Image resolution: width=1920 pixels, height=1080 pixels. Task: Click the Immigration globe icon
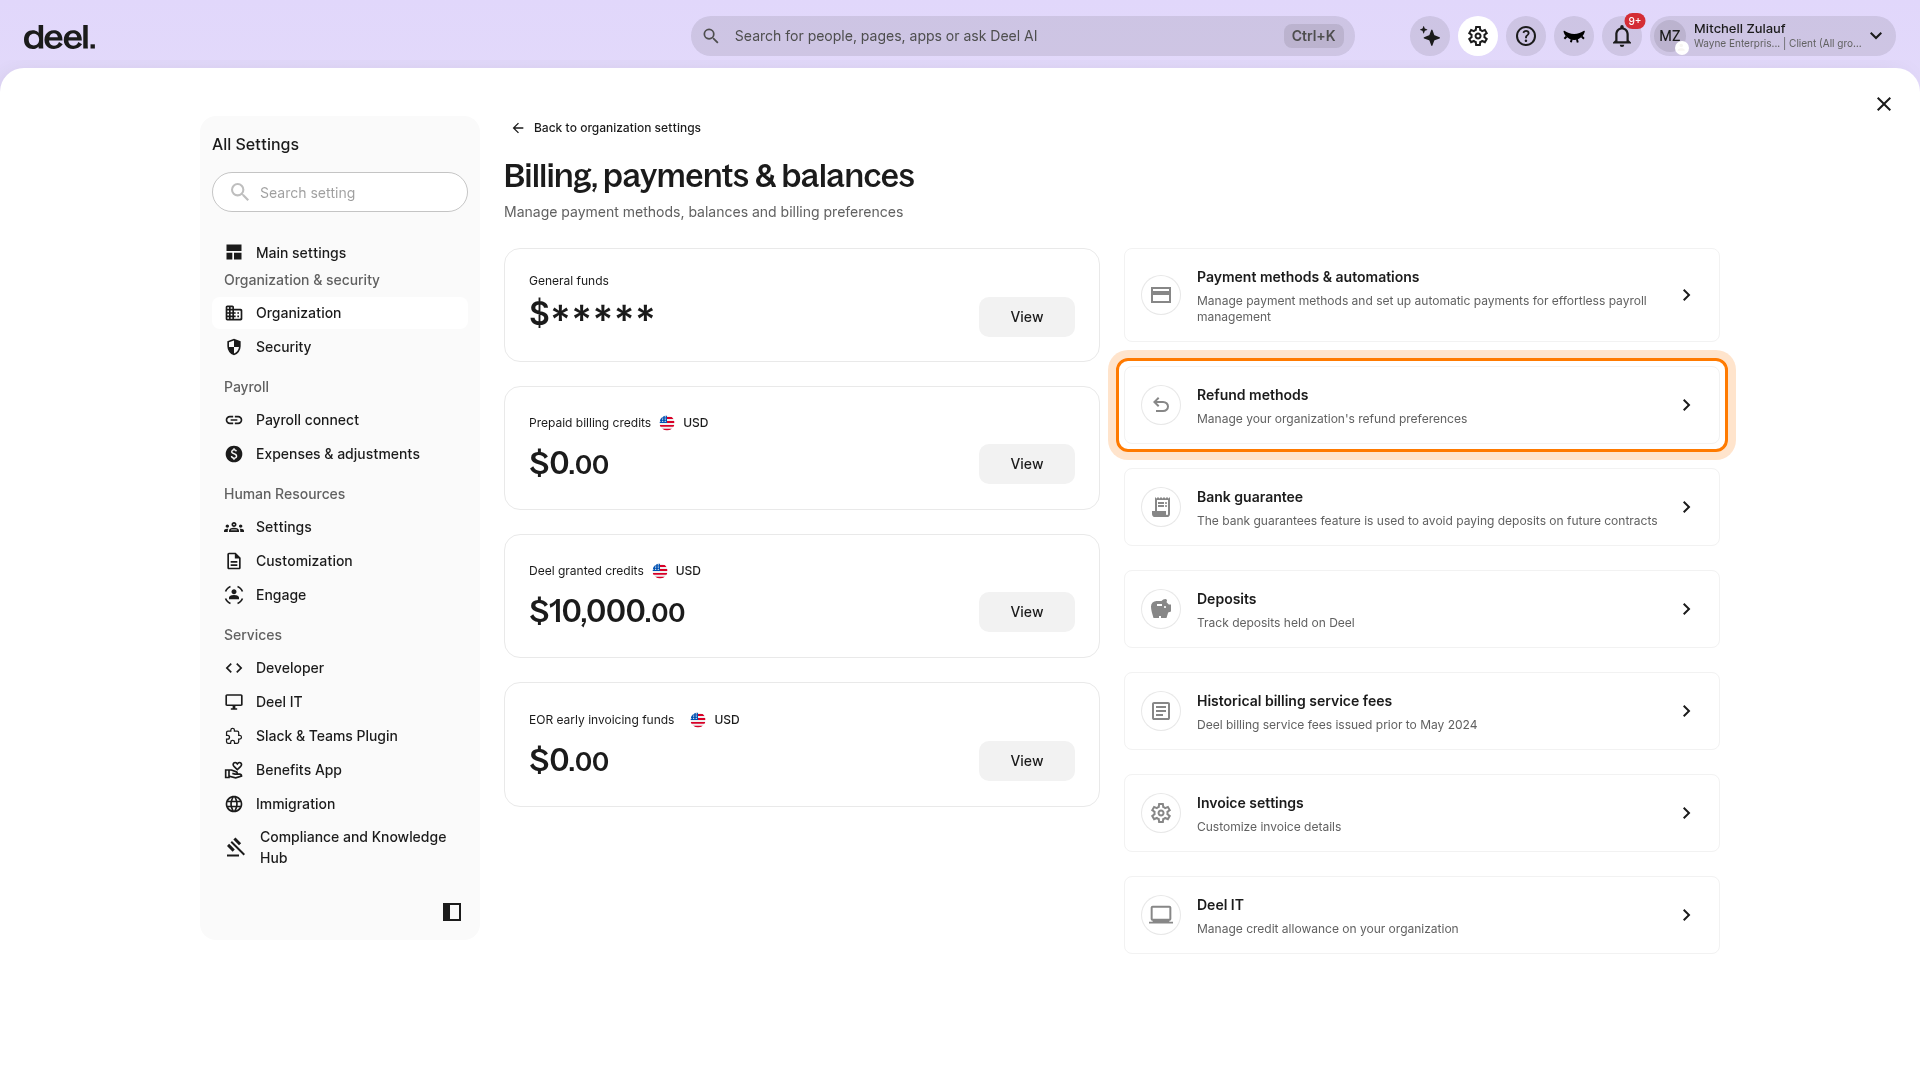234,804
